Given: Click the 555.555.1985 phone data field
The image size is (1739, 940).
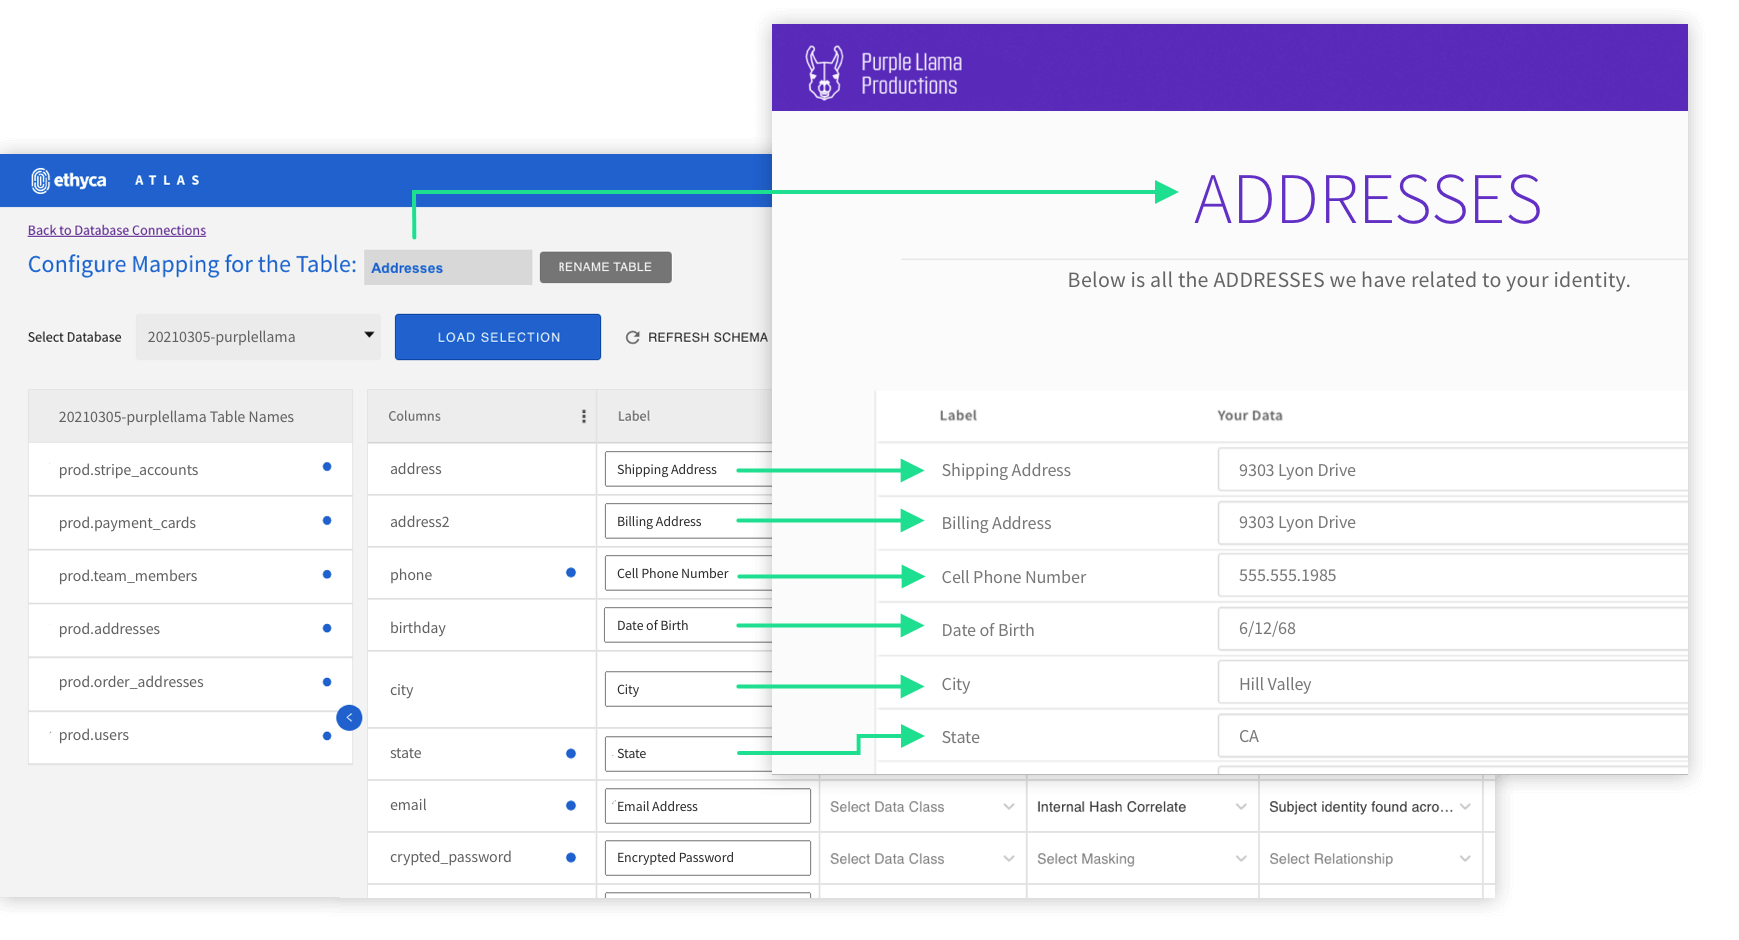Looking at the screenshot, I should pyautogui.click(x=1453, y=576).
